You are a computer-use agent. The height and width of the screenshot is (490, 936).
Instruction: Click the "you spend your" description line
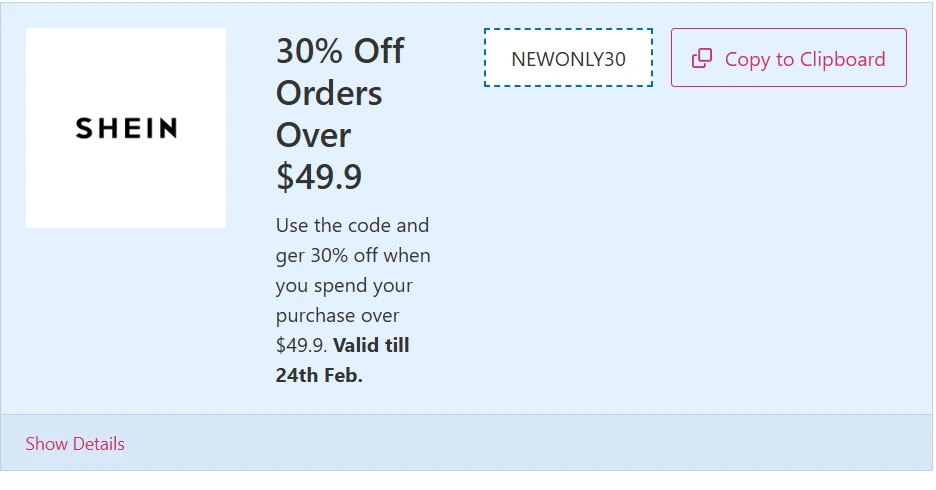point(344,285)
